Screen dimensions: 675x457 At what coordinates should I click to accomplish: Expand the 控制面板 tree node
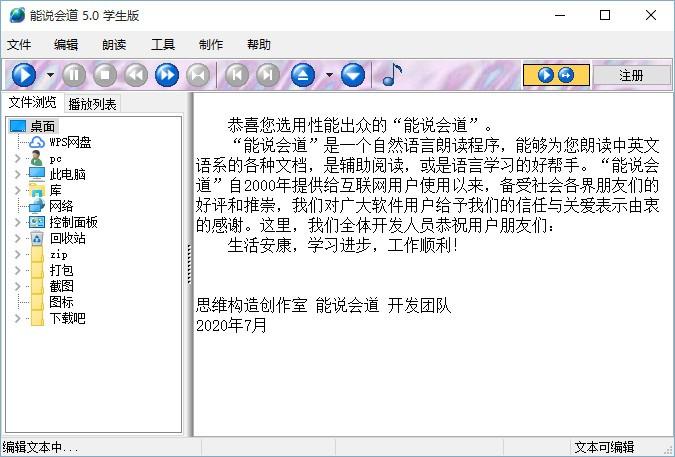(x=17, y=222)
